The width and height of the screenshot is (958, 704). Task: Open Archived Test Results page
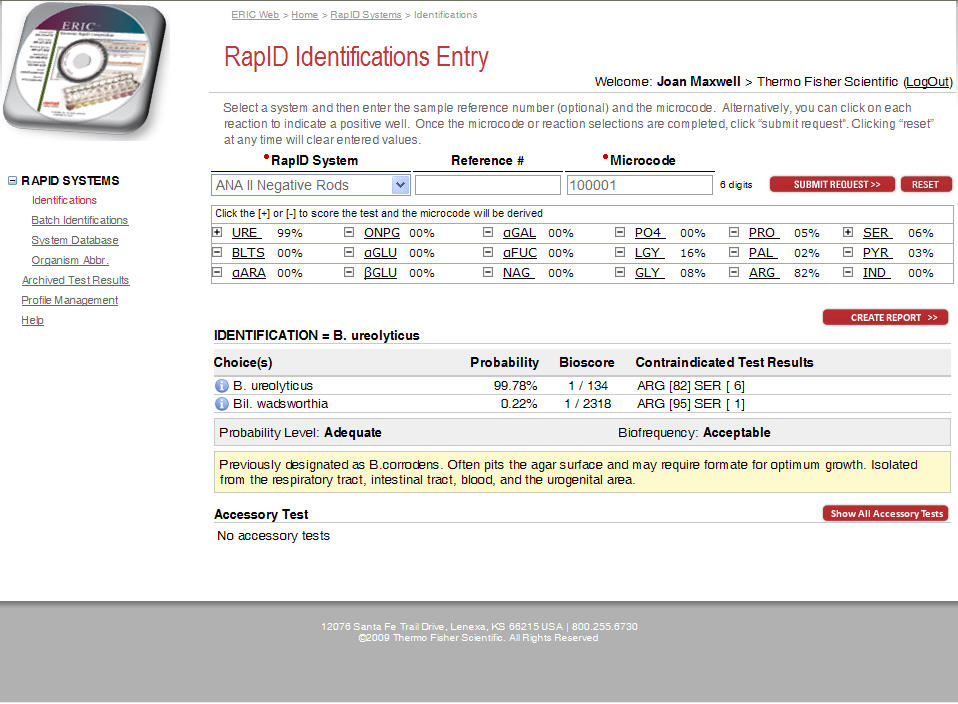(x=75, y=280)
